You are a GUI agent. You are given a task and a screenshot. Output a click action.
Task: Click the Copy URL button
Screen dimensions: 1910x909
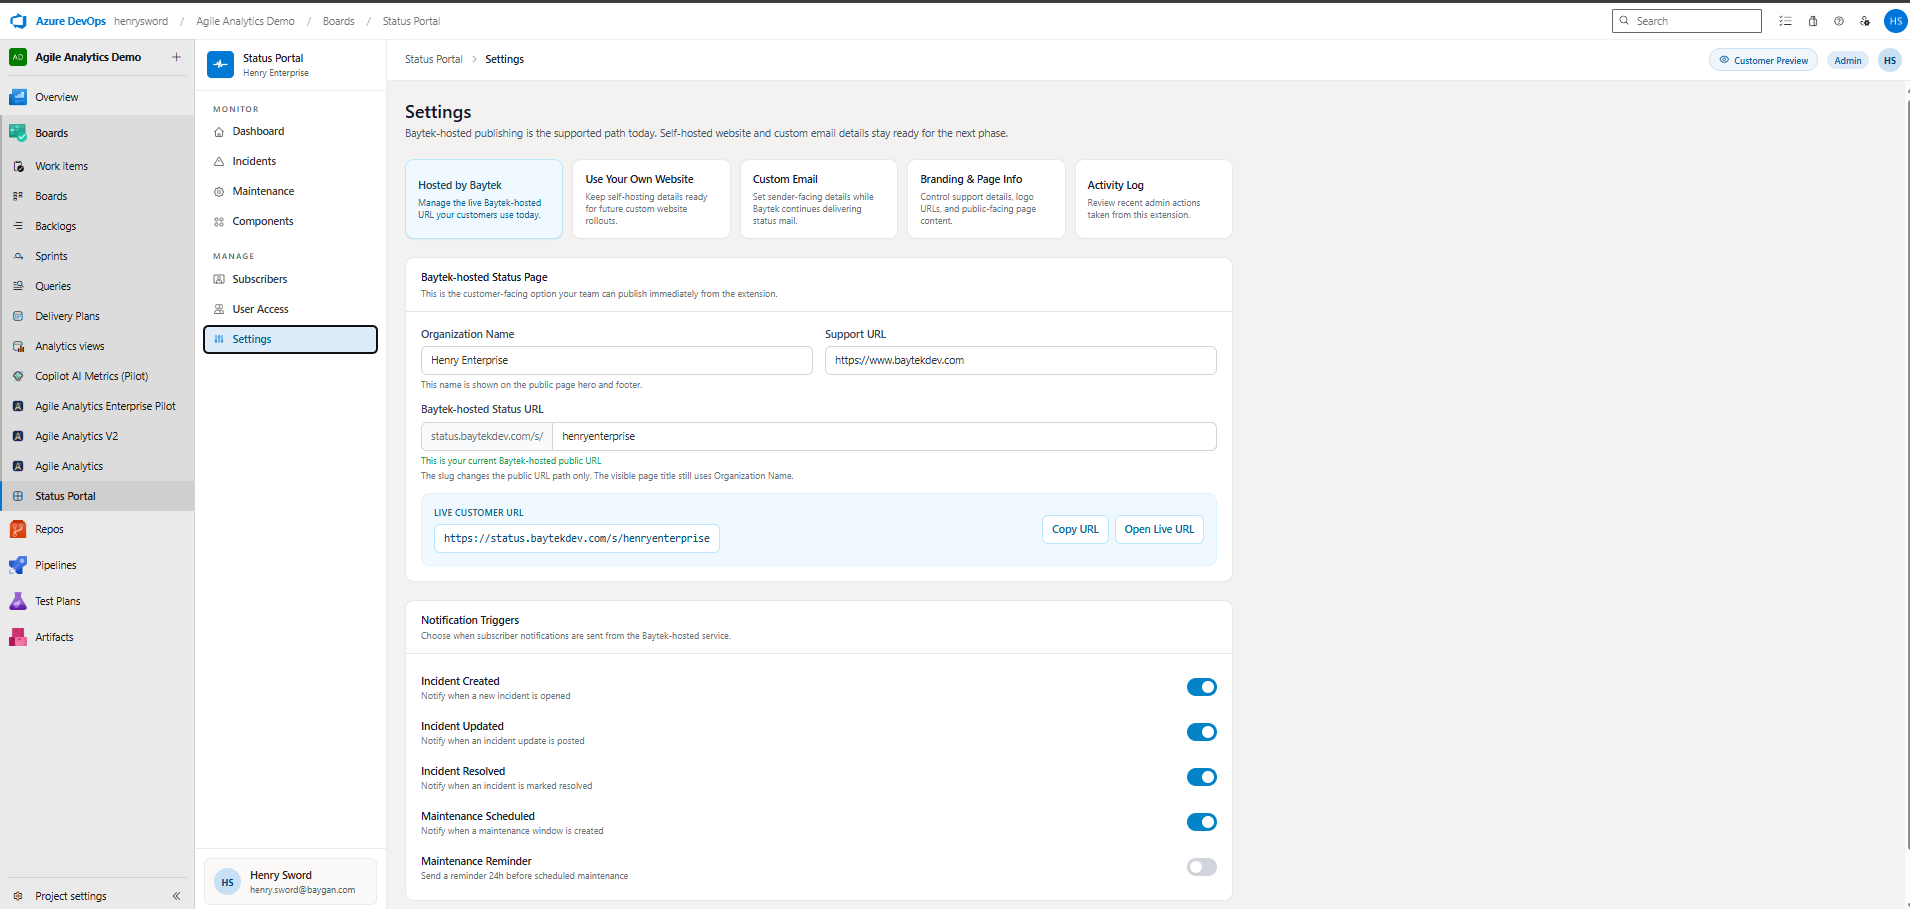click(1074, 529)
